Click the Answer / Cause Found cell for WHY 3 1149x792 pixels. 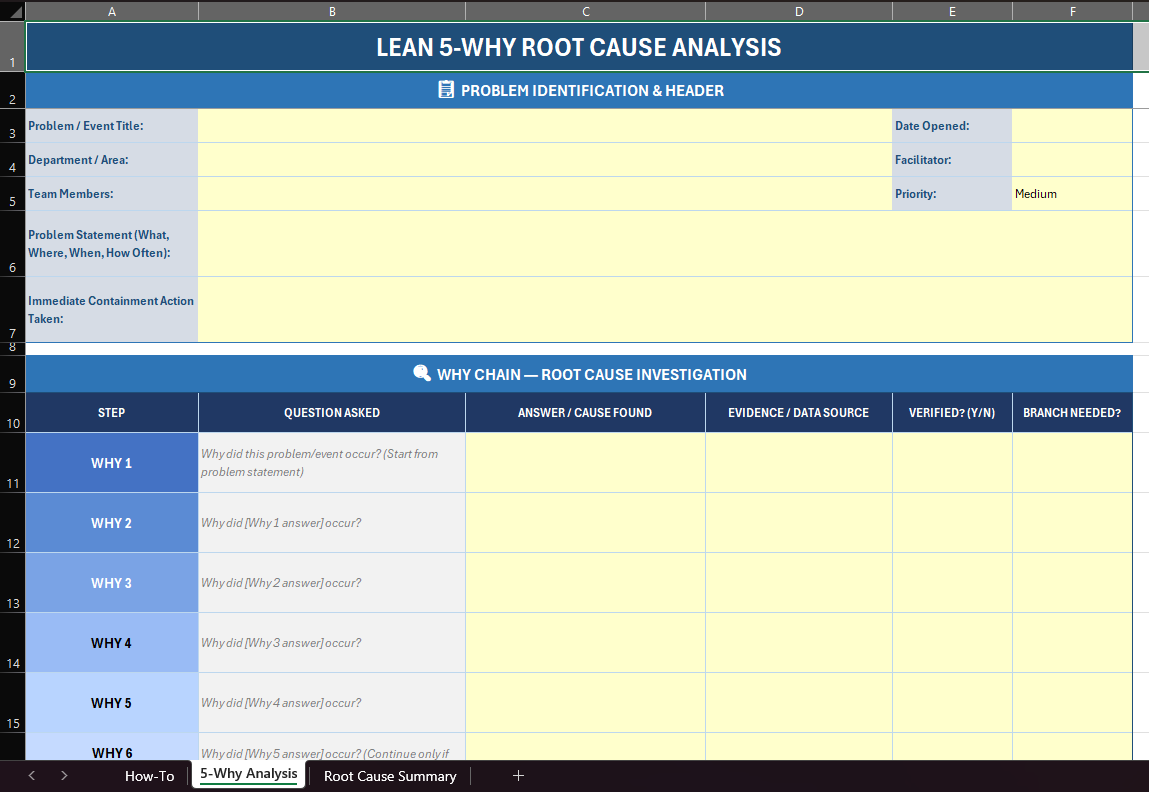click(x=585, y=582)
